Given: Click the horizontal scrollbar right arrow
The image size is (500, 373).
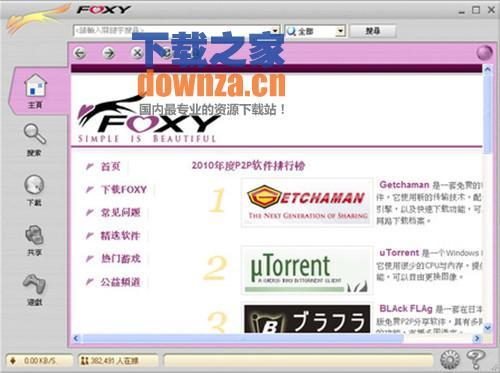Looking at the screenshot, I should [477, 339].
